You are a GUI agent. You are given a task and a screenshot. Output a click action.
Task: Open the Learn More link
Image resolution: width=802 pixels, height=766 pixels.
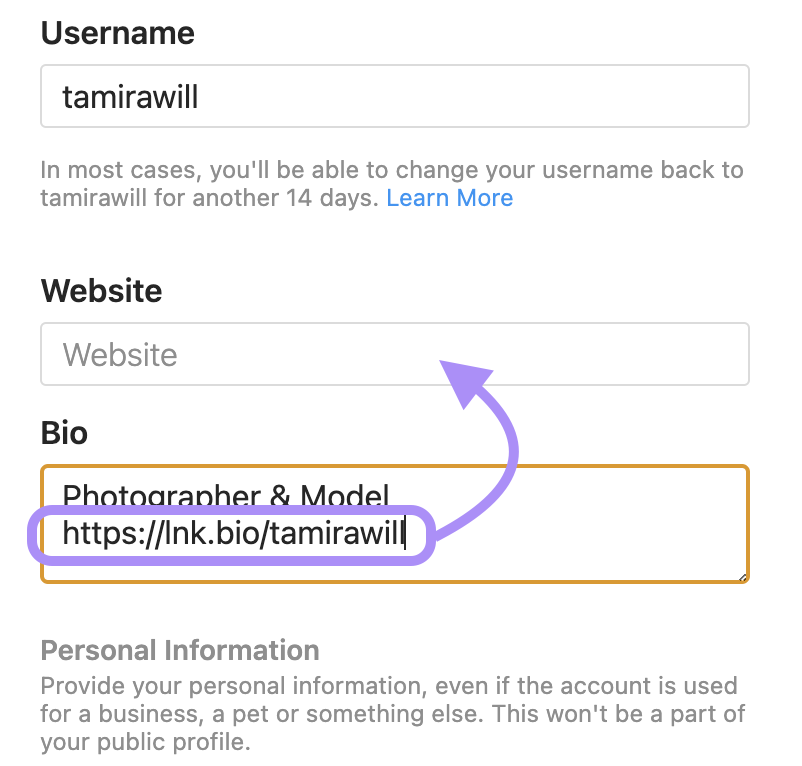[449, 198]
